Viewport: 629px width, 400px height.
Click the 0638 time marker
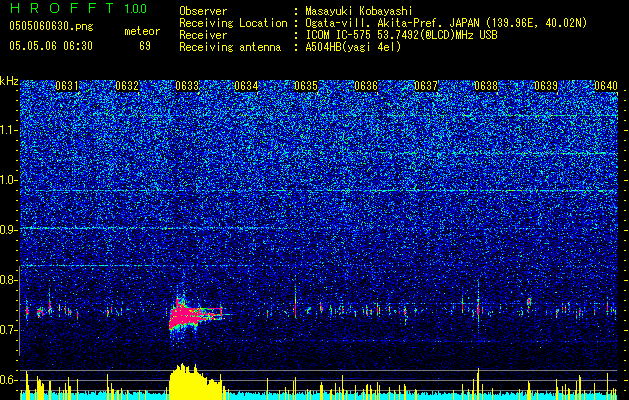pyautogui.click(x=486, y=86)
